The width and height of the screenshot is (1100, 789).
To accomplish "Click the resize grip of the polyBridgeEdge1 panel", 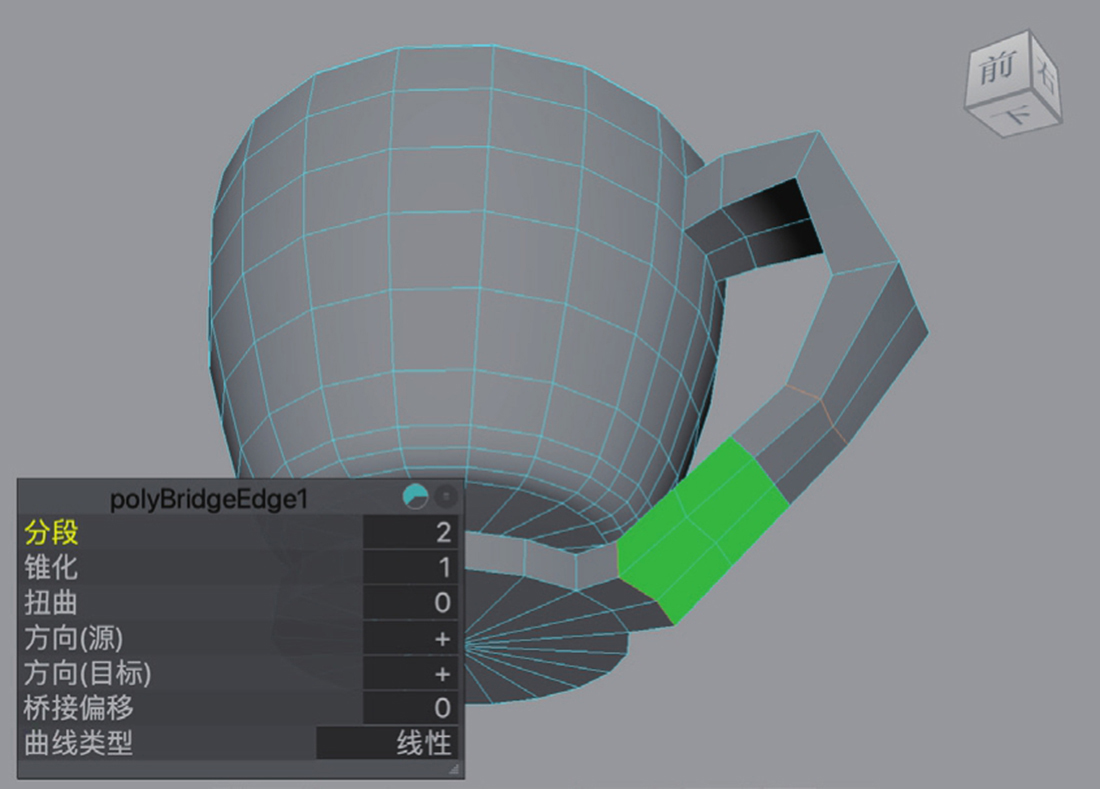I will click(453, 769).
